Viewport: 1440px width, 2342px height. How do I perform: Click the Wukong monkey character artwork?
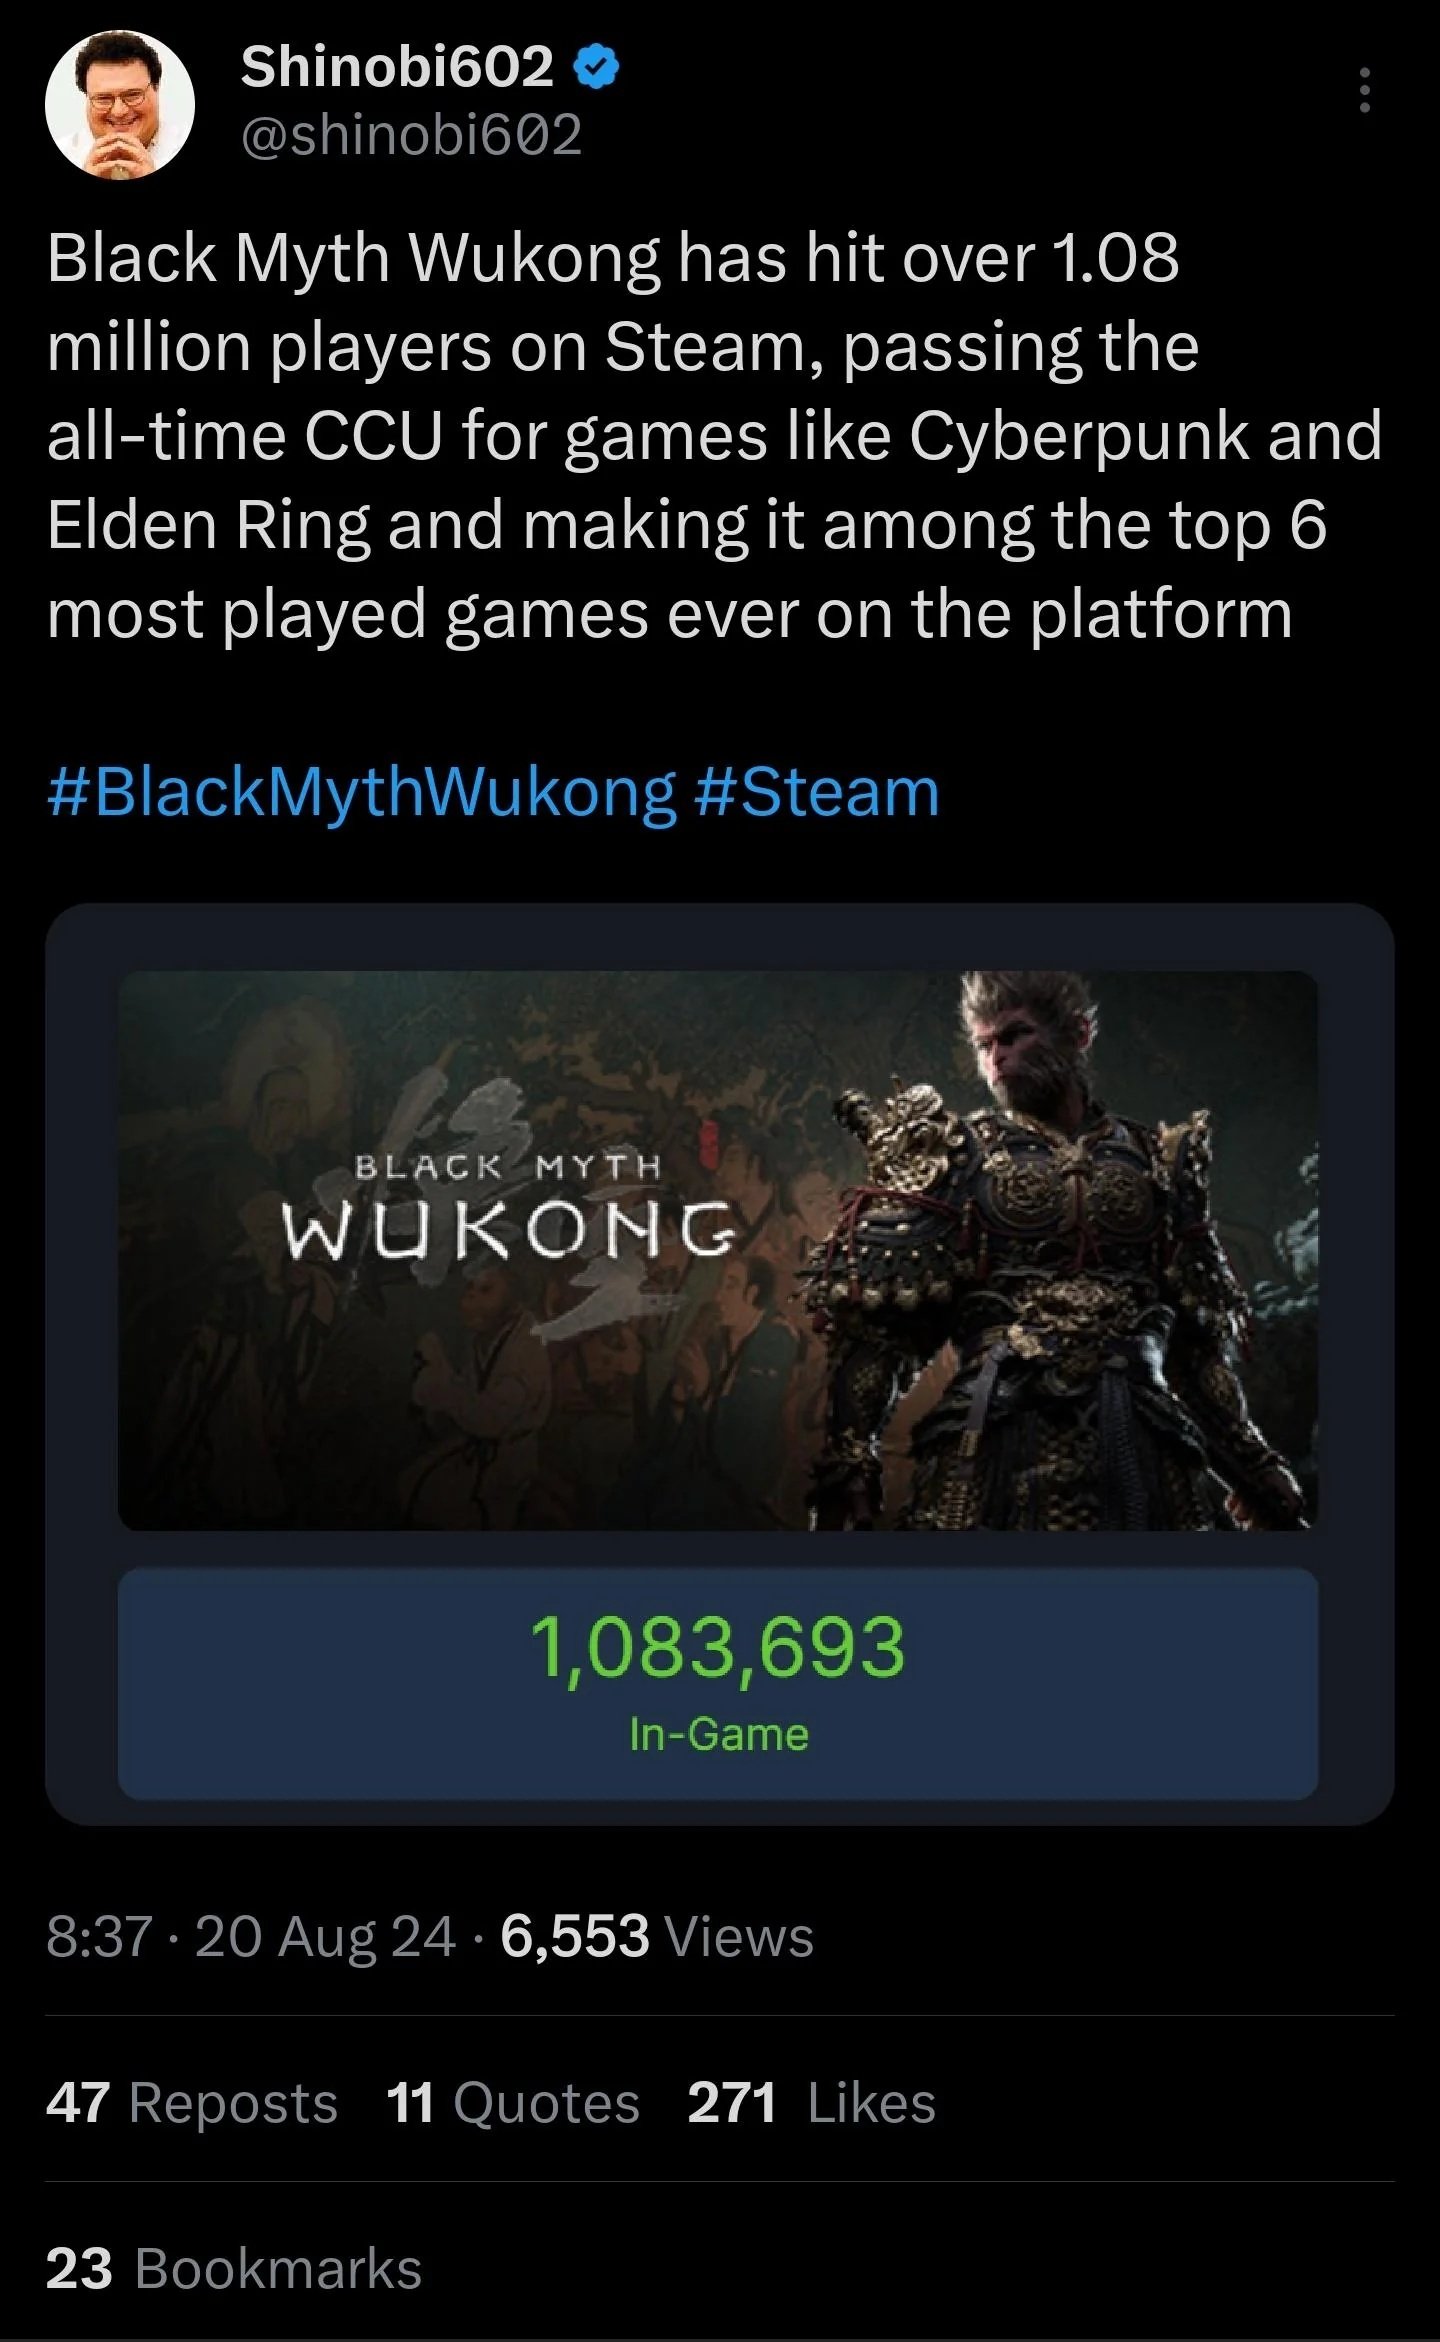(x=1060, y=1250)
